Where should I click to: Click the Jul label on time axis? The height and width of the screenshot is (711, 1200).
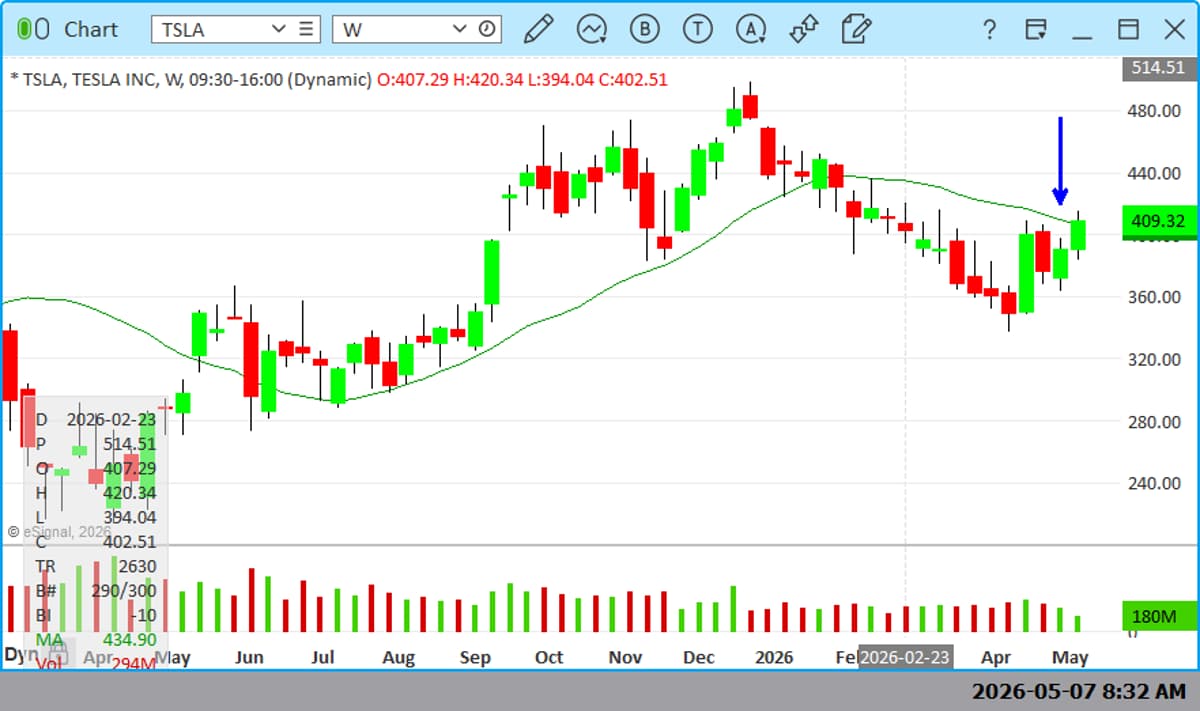click(323, 657)
